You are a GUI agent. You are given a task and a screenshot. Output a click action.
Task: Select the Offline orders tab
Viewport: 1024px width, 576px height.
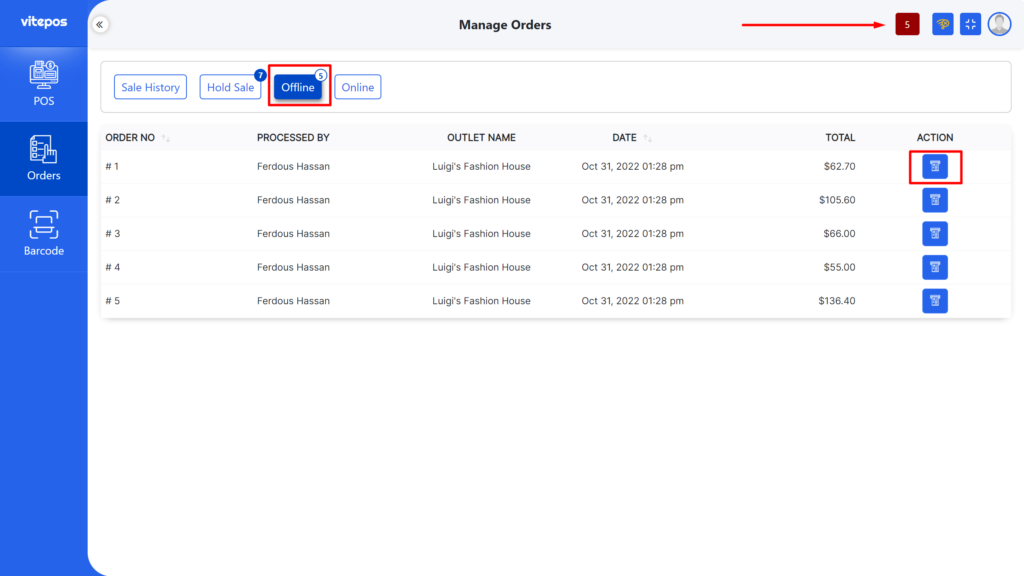pyautogui.click(x=298, y=87)
